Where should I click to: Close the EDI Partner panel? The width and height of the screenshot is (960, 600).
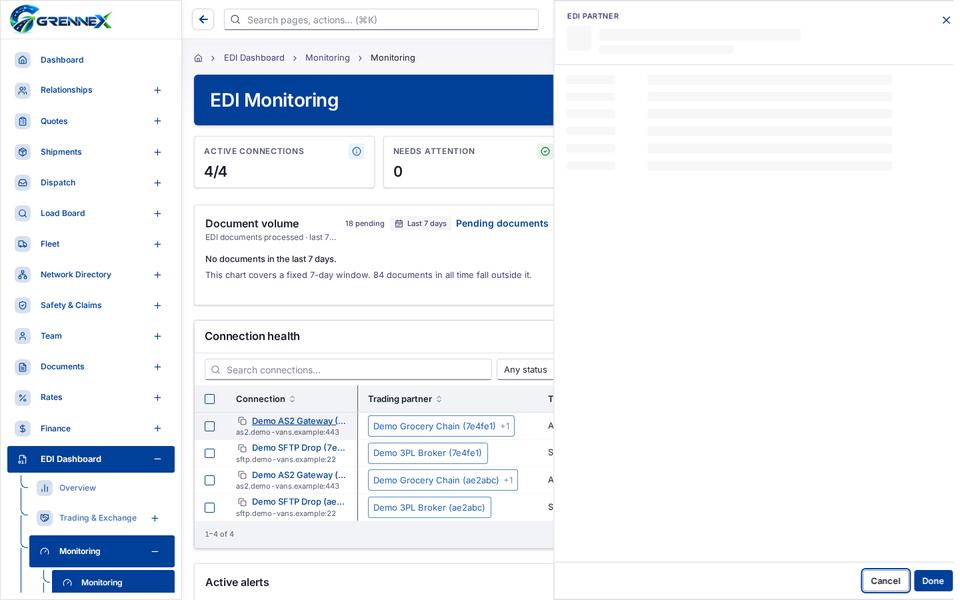946,20
